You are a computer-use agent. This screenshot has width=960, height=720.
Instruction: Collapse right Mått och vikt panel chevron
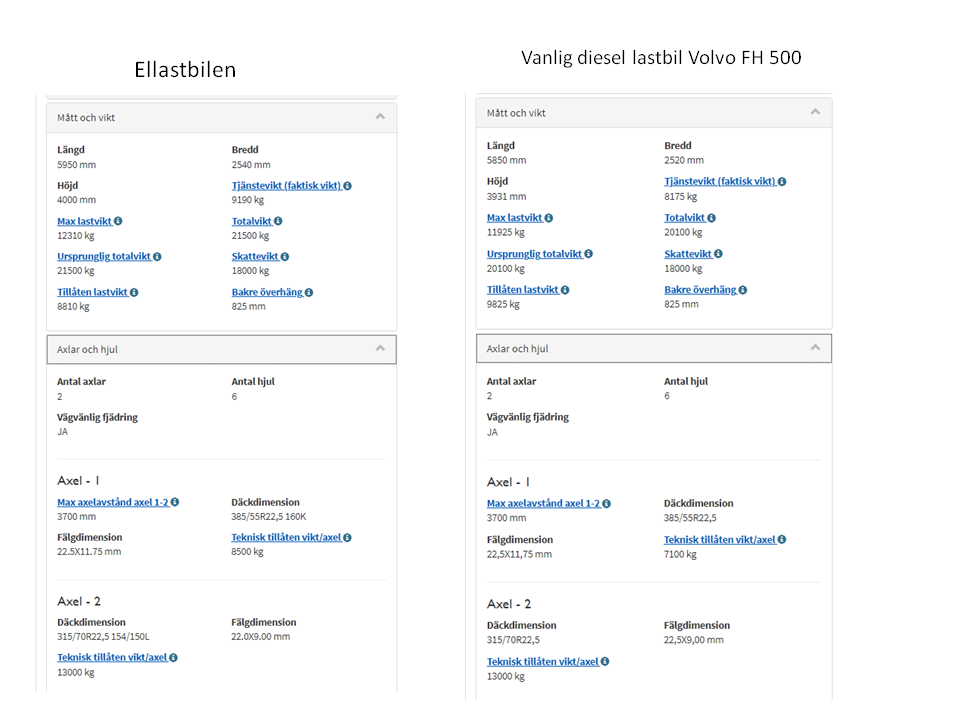pos(815,112)
